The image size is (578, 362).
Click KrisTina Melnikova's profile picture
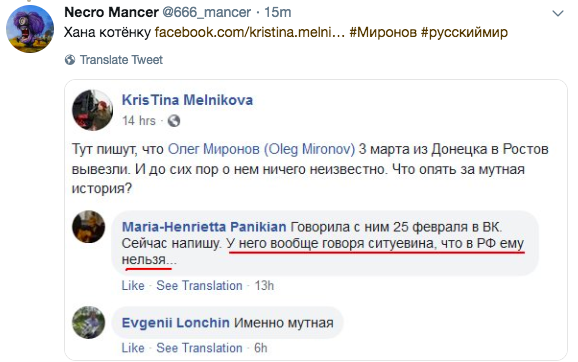(93, 110)
